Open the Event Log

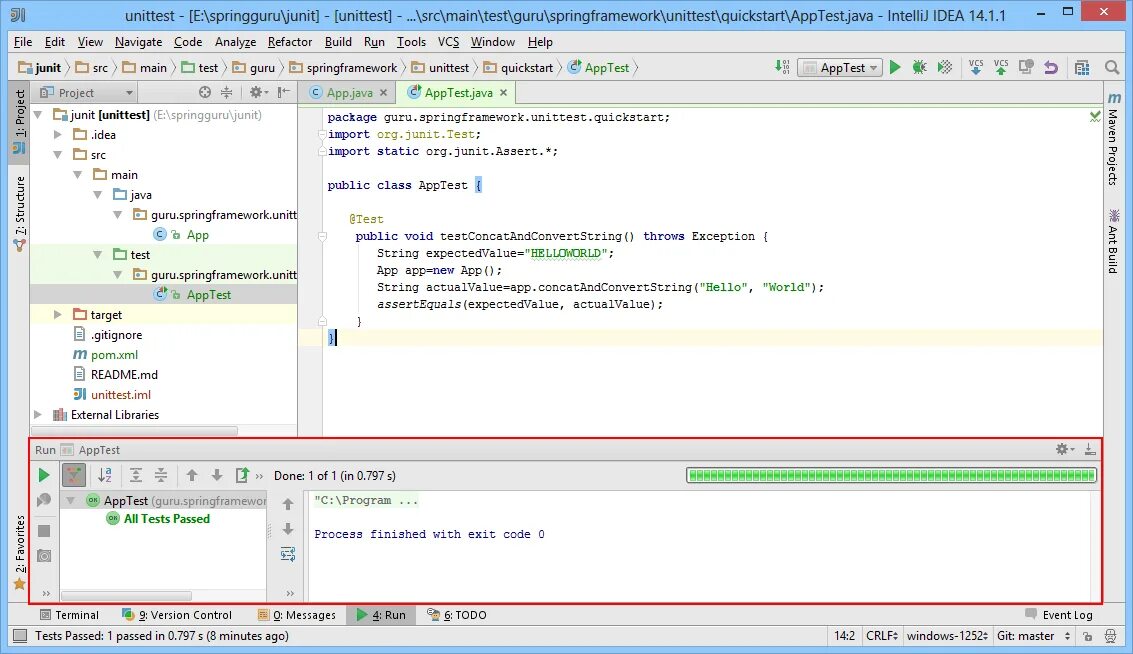point(1059,615)
